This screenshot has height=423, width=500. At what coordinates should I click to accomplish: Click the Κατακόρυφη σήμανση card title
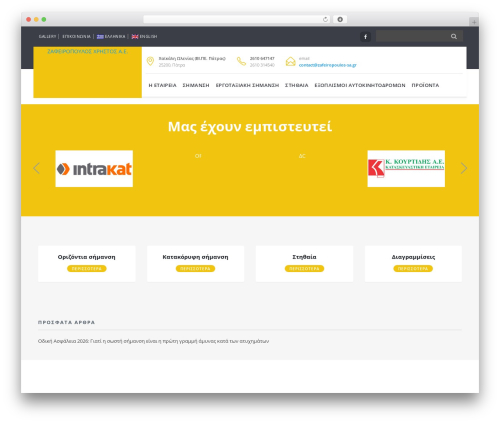click(x=195, y=257)
